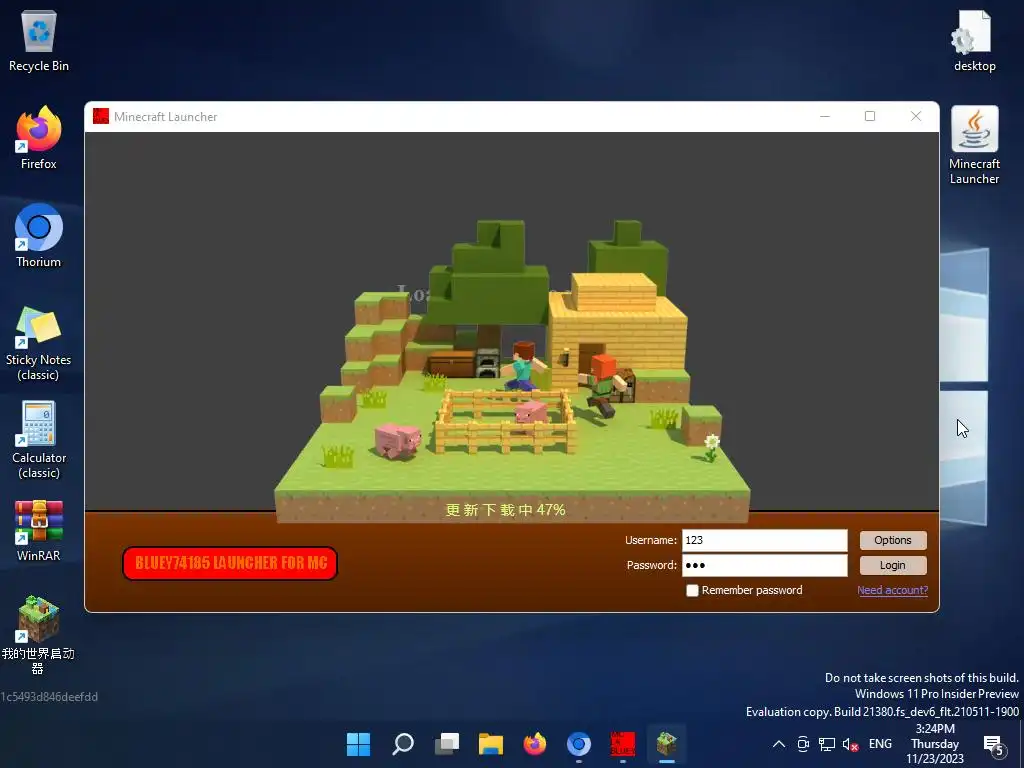1024x768 pixels.
Task: Click the Minecraft Launcher title bar icon
Action: point(101,116)
